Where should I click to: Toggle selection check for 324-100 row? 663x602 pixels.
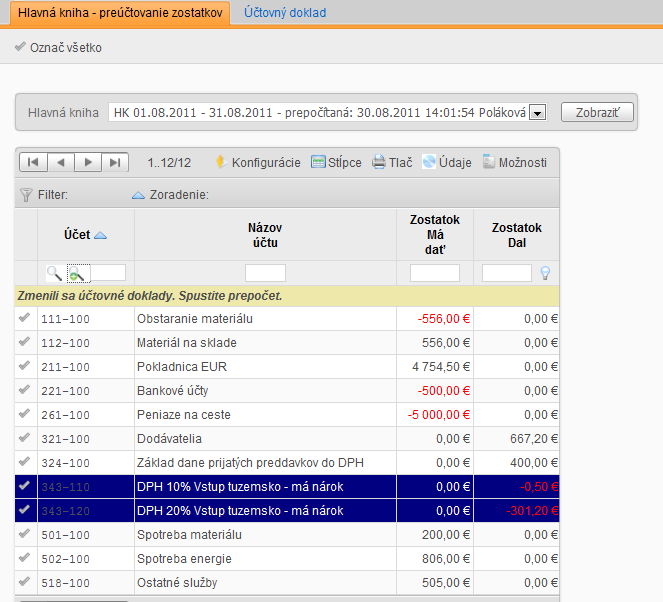point(25,462)
